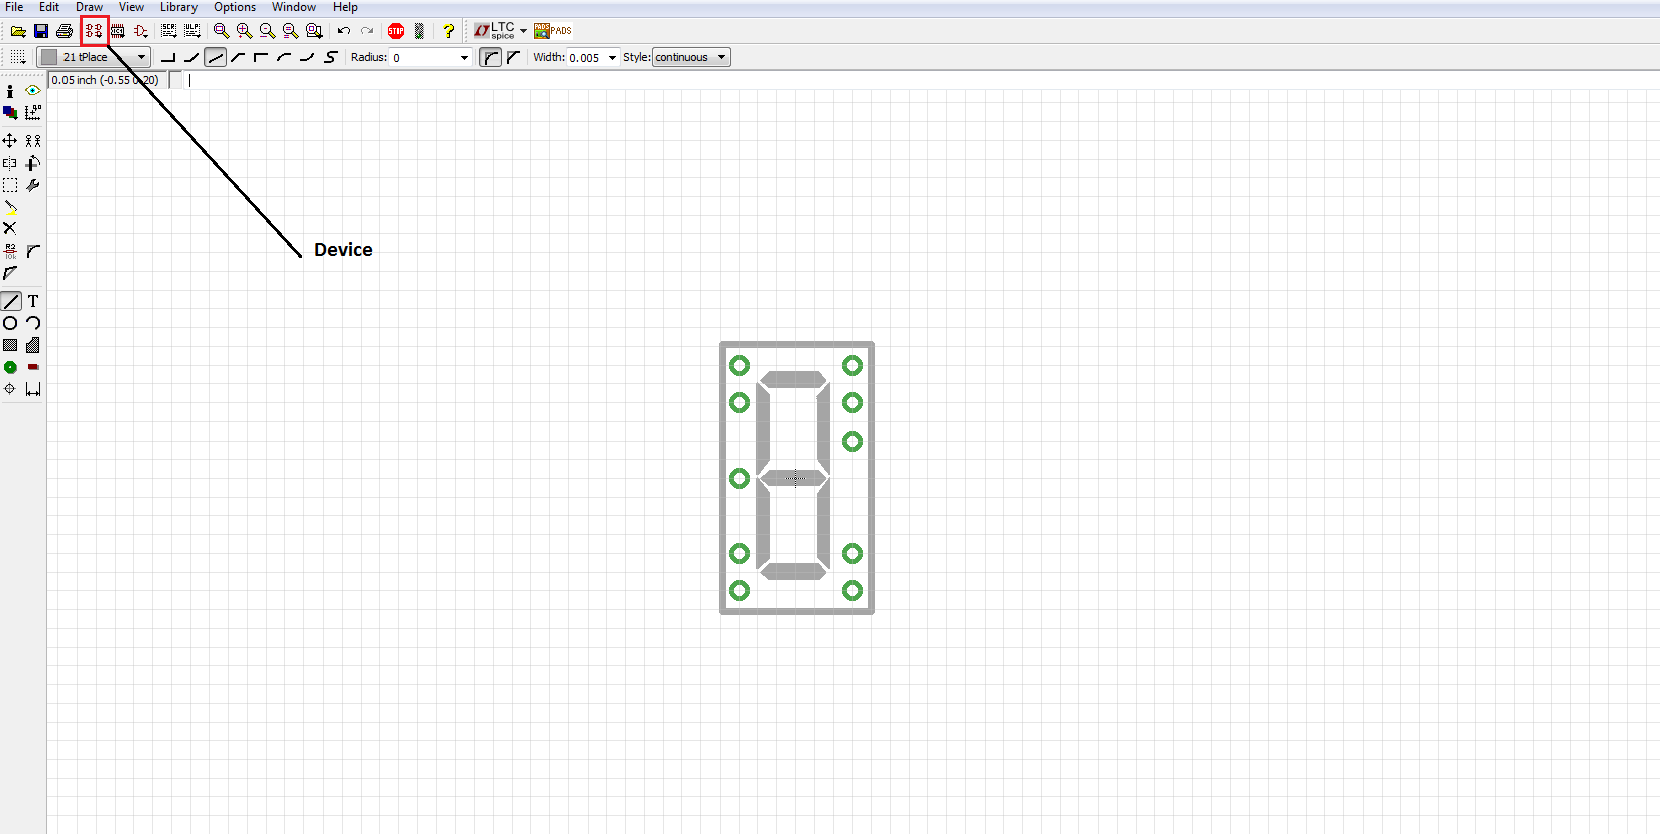
Task: Open the Help menu
Action: click(345, 7)
